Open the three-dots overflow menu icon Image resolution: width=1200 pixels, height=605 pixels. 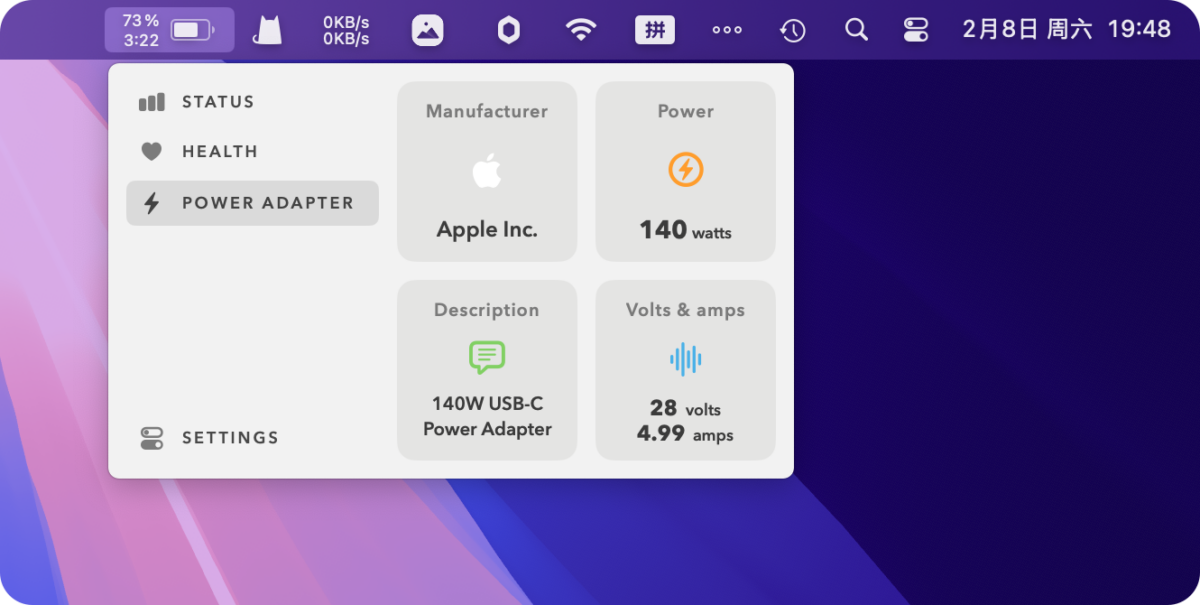pyautogui.click(x=727, y=30)
